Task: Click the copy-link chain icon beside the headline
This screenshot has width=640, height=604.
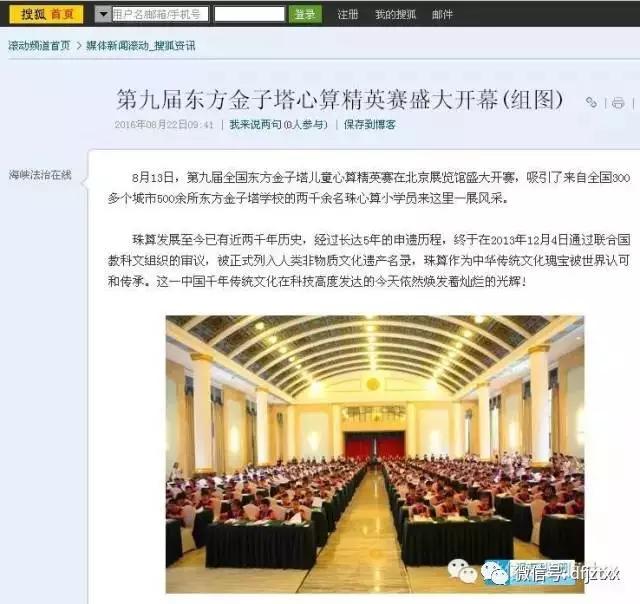Action: point(591,102)
